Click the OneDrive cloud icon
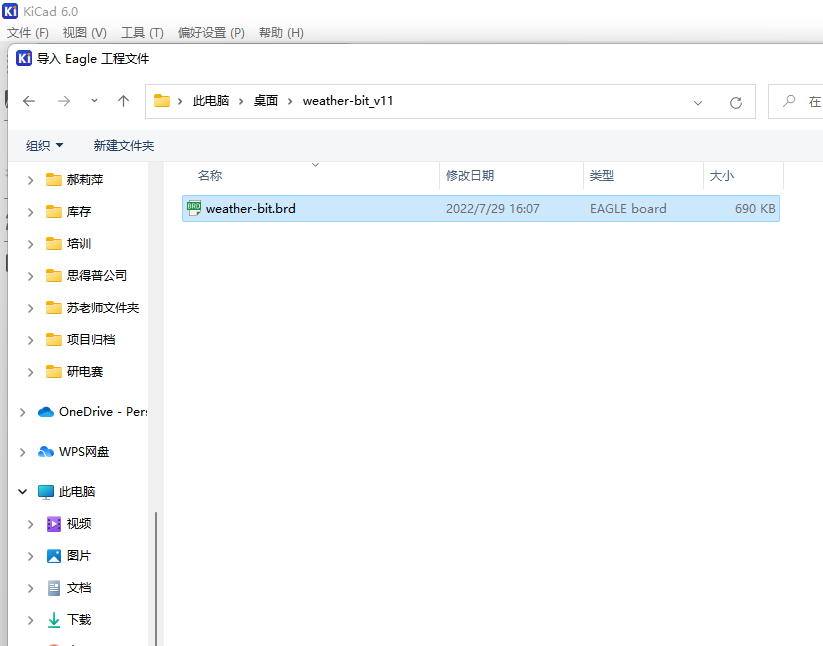 point(46,412)
